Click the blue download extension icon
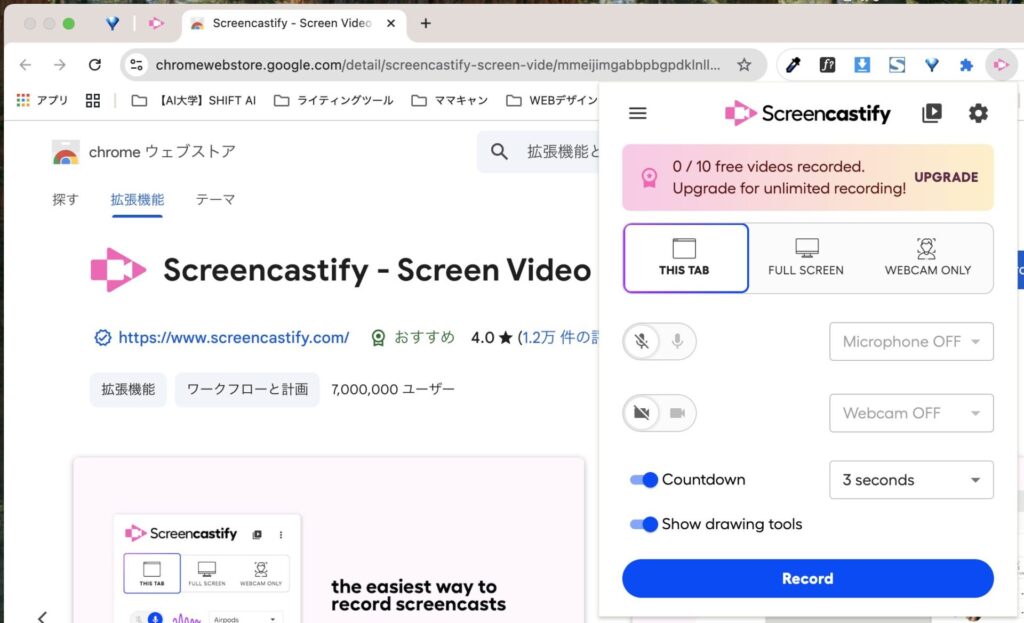Image resolution: width=1024 pixels, height=623 pixels. 862,65
